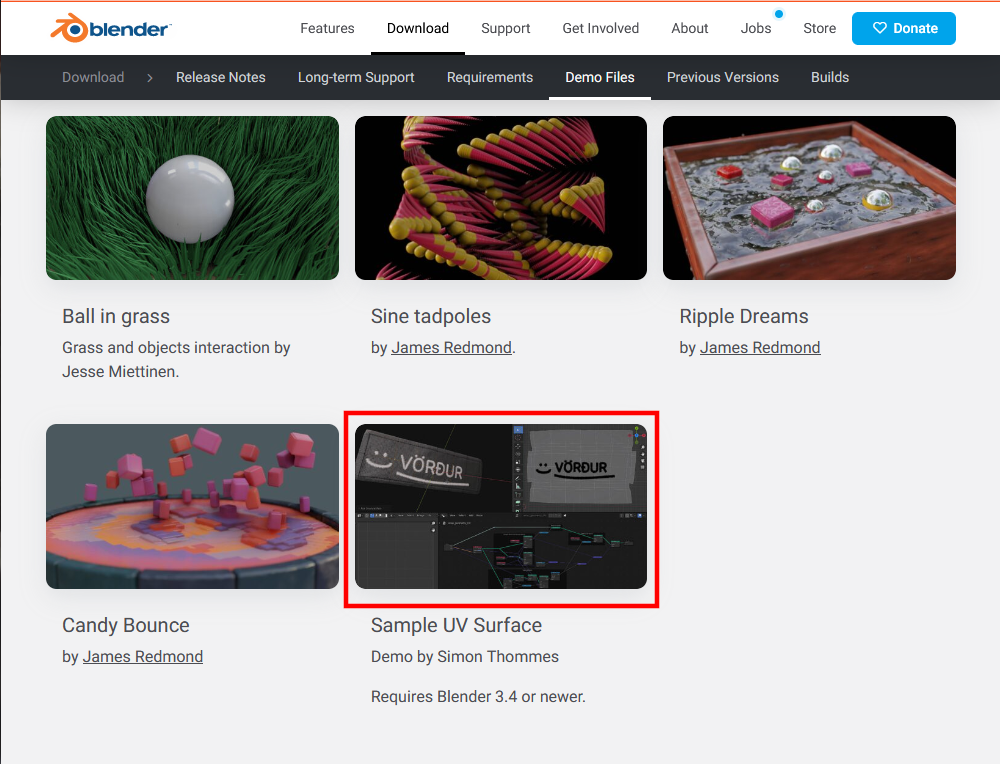Image resolution: width=1000 pixels, height=764 pixels.
Task: Open the Download menu item
Action: point(418,28)
